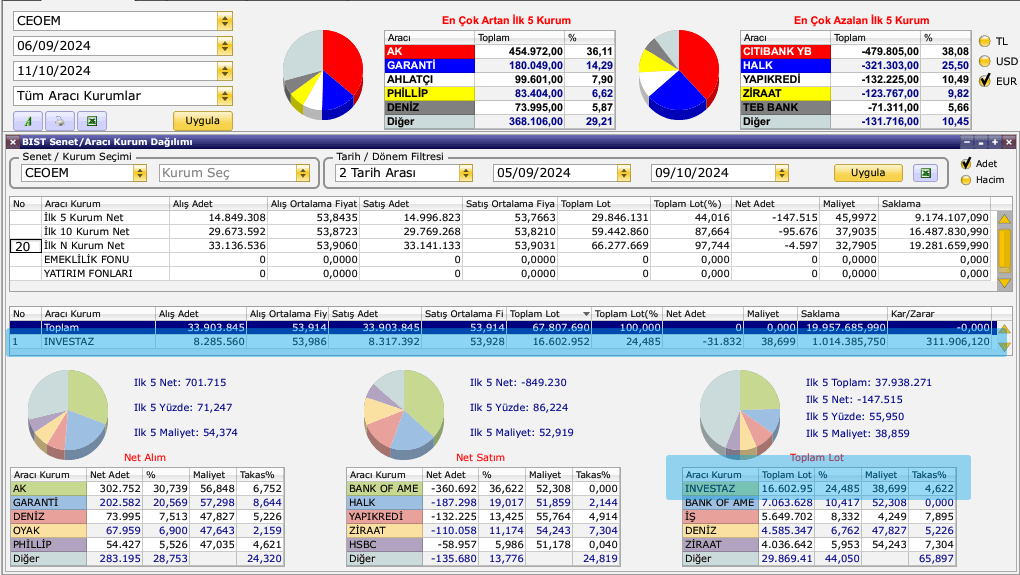The width and height of the screenshot is (1020, 575).
Task: Open the font settings icon with green A
Action: click(28, 121)
